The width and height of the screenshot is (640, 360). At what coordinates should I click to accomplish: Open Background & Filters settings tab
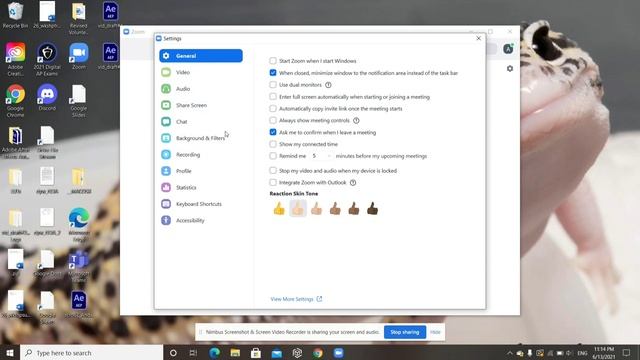tap(201, 138)
